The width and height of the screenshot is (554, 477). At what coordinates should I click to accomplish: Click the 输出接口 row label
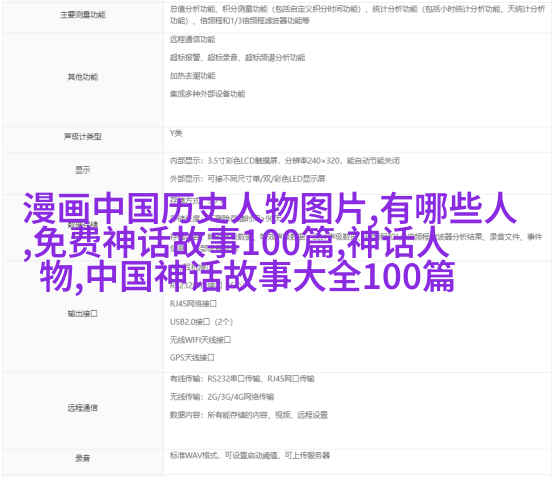tap(83, 313)
